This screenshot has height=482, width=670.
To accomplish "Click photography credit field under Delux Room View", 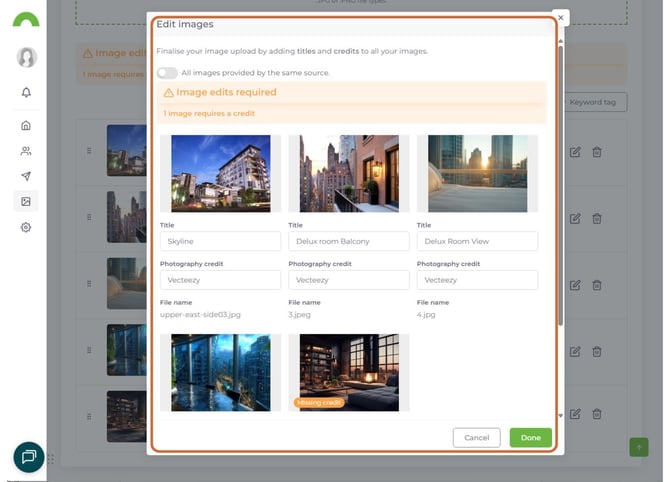I will pyautogui.click(x=477, y=280).
